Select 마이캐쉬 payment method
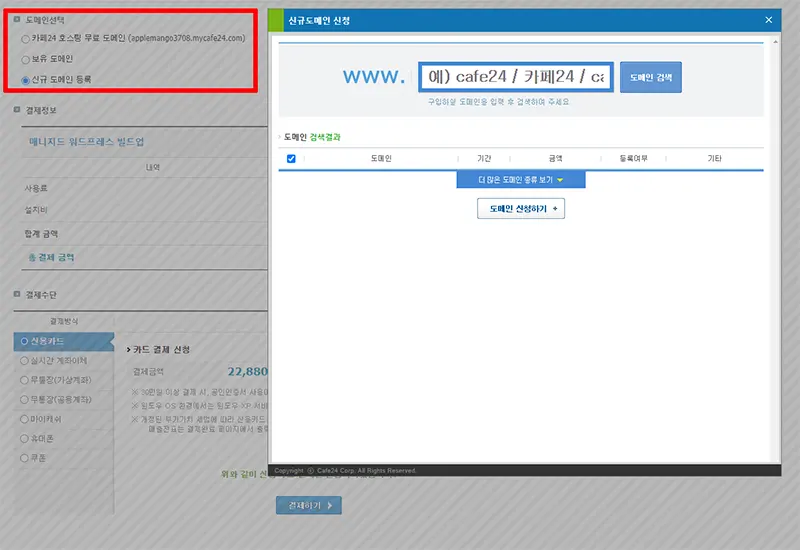Screen dimensions: 800x550 click(x=24, y=419)
